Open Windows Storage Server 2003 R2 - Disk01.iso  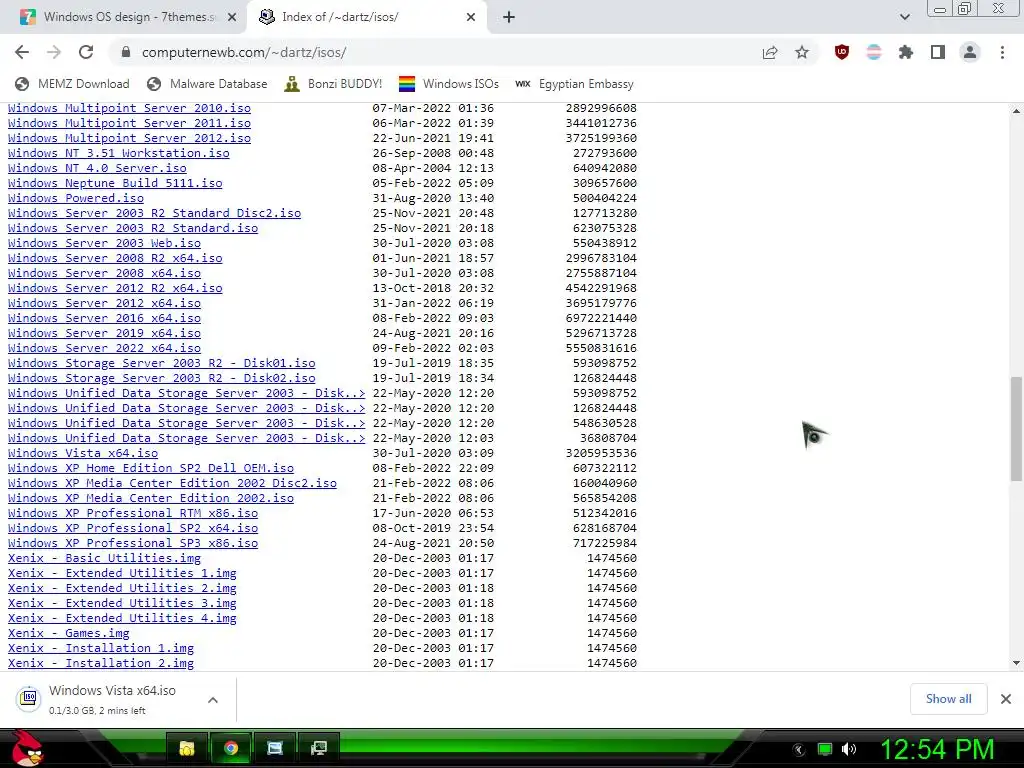[x=162, y=364]
